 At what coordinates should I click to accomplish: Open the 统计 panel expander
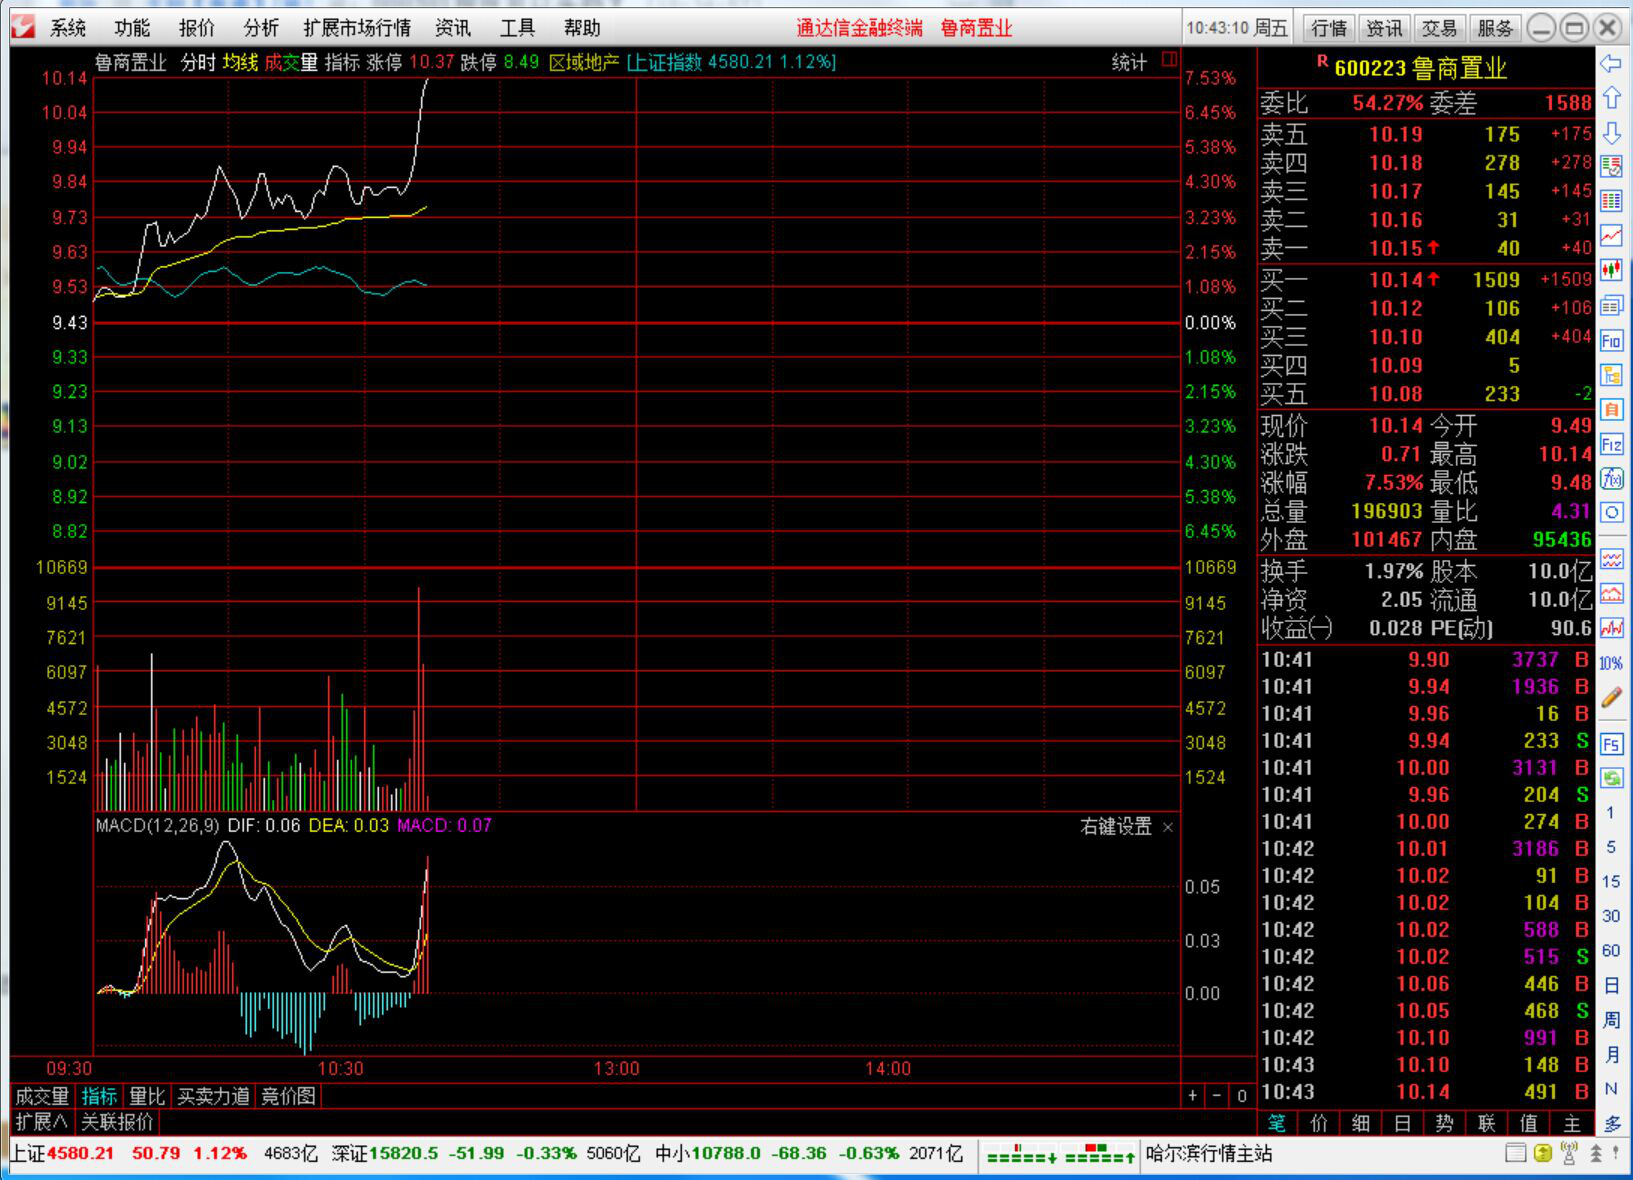click(x=1169, y=62)
